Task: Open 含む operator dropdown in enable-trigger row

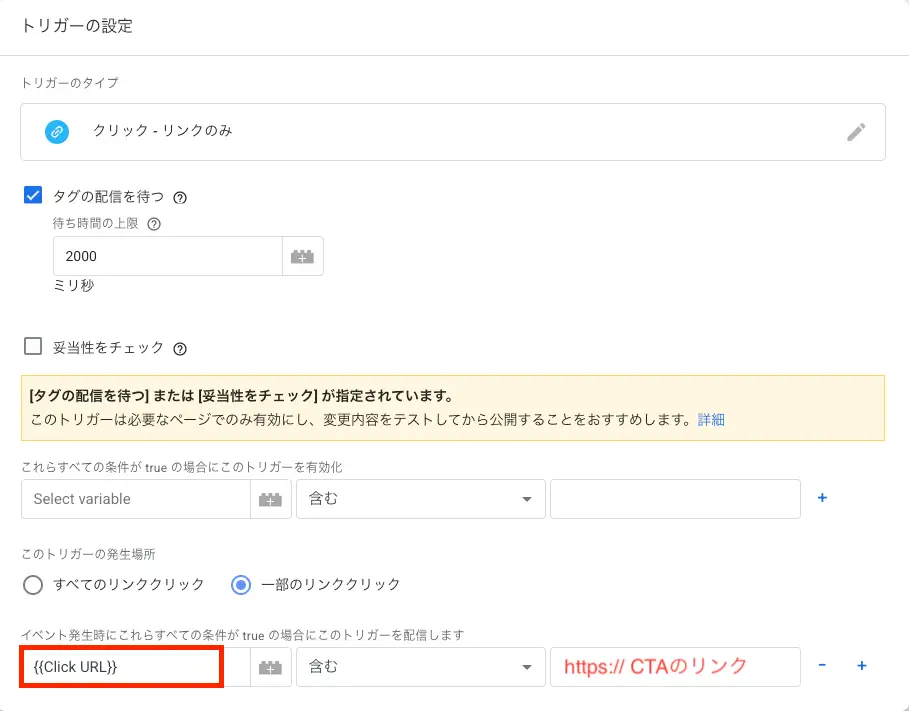Action: pyautogui.click(x=420, y=499)
